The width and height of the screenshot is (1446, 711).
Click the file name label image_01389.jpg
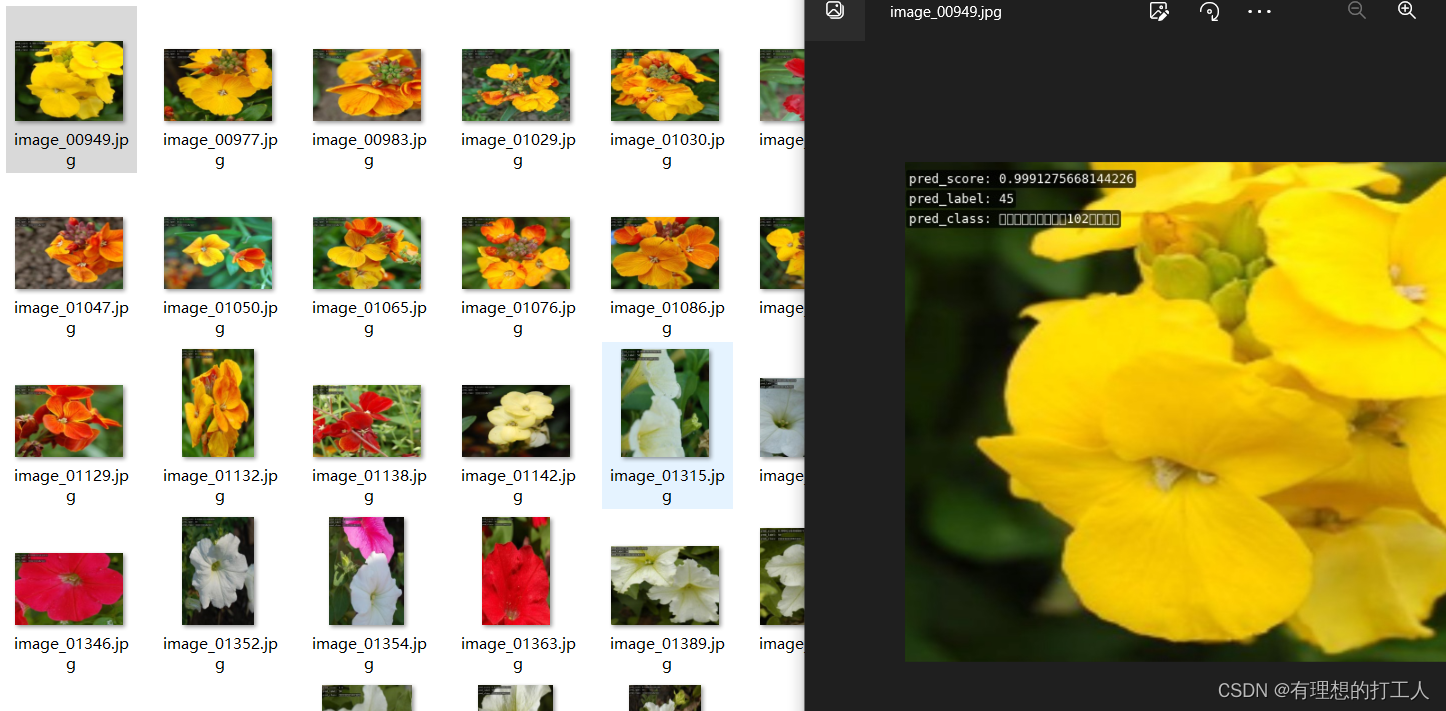tap(667, 654)
